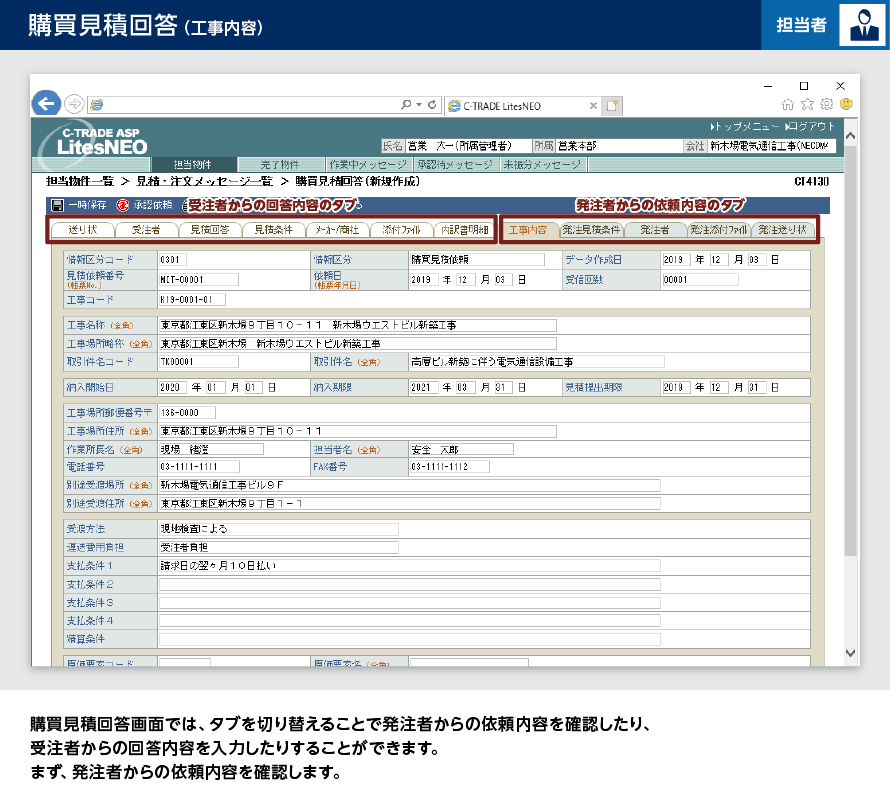Click the browser forward arrow button
Image resolution: width=890 pixels, height=810 pixels.
73,104
